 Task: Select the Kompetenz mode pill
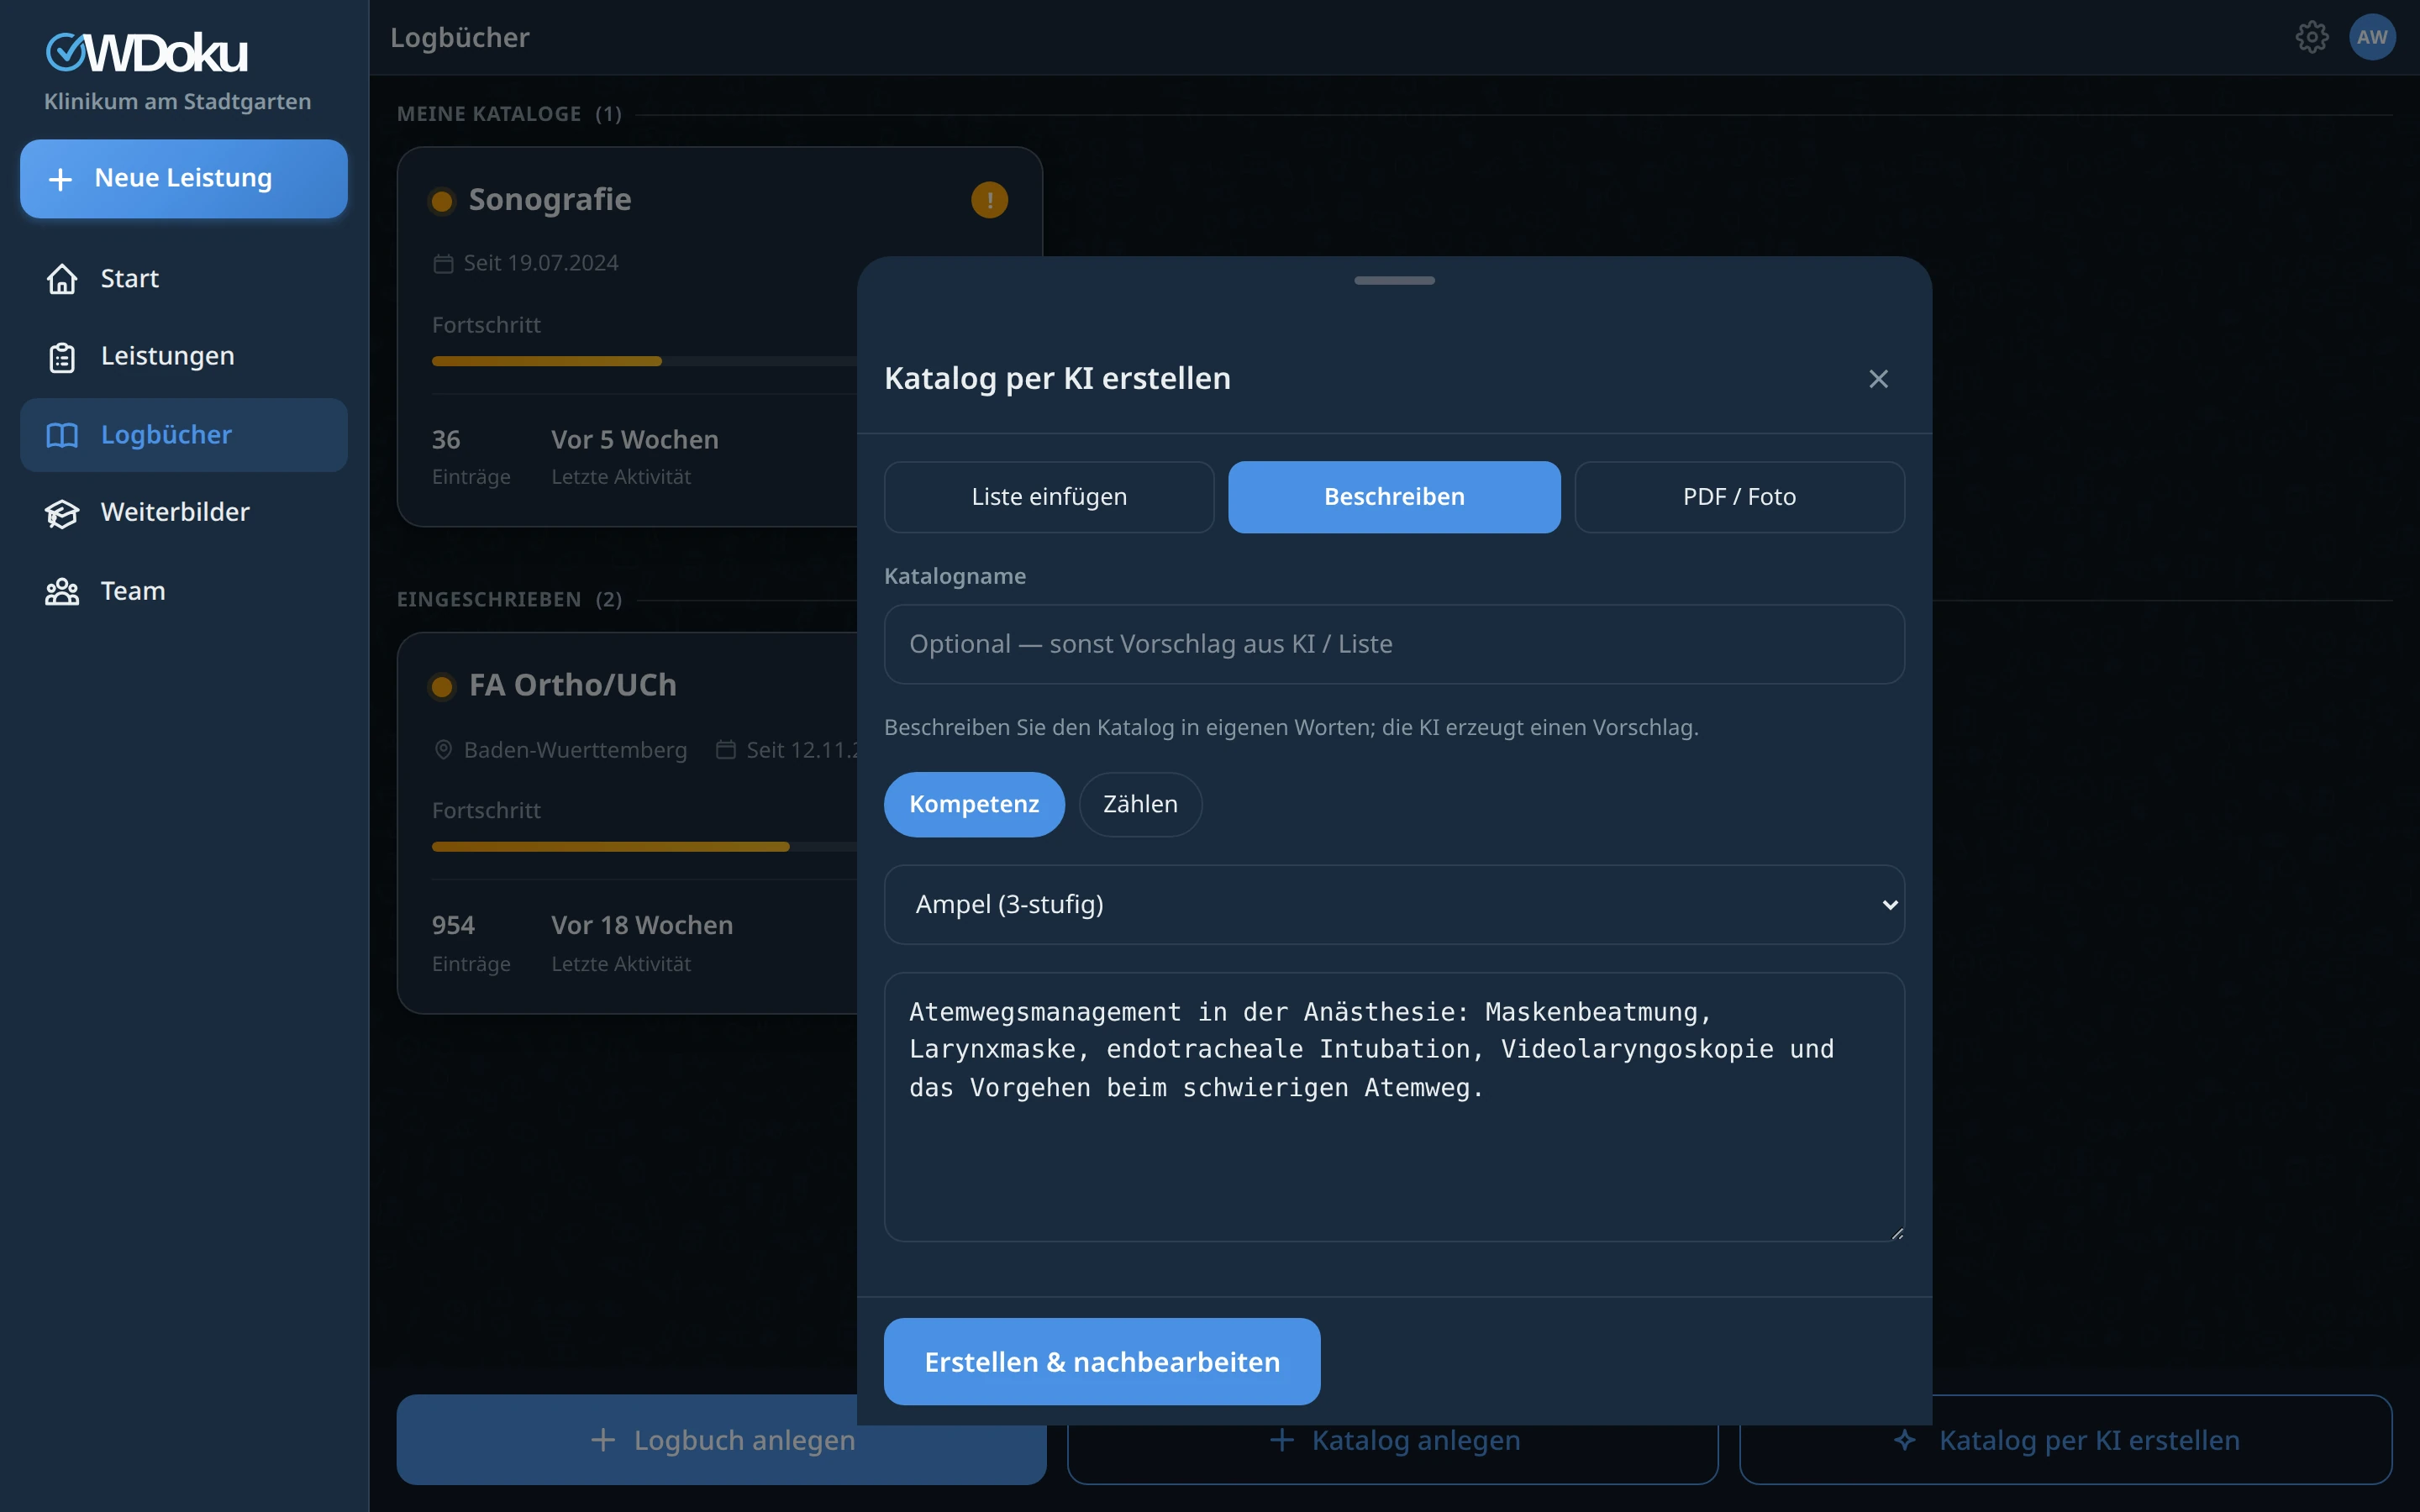click(x=974, y=804)
